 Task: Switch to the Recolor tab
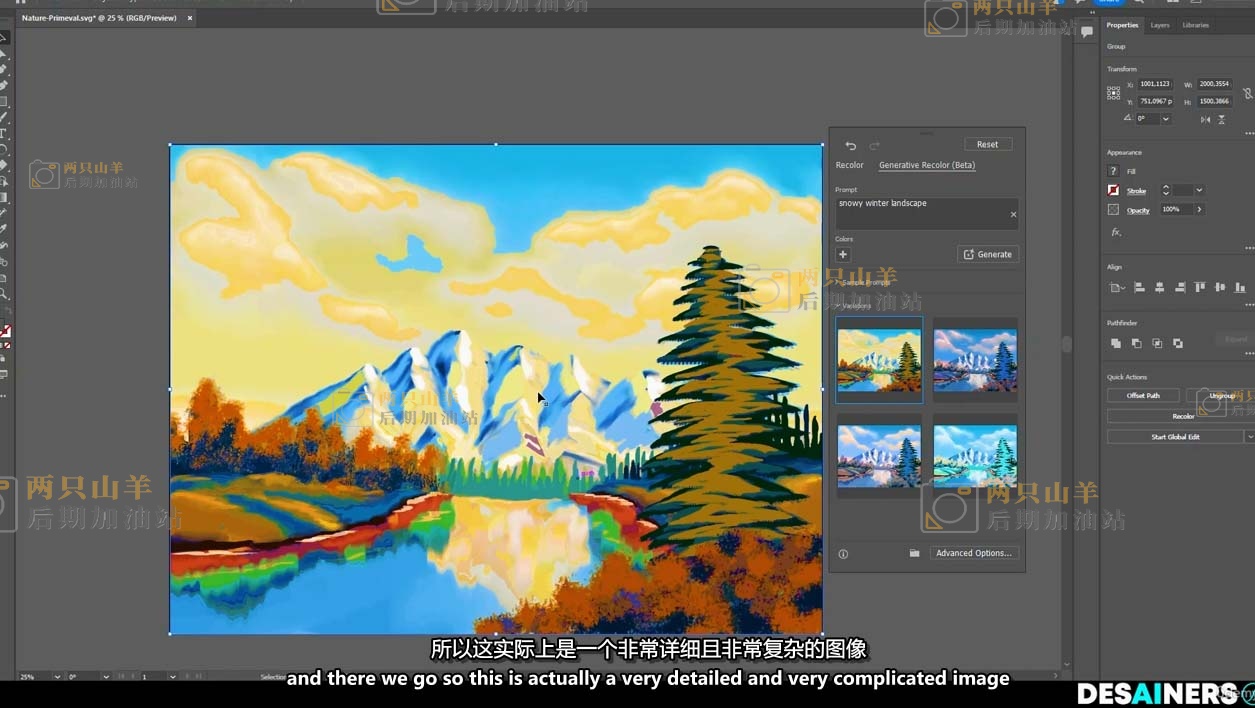tap(849, 165)
